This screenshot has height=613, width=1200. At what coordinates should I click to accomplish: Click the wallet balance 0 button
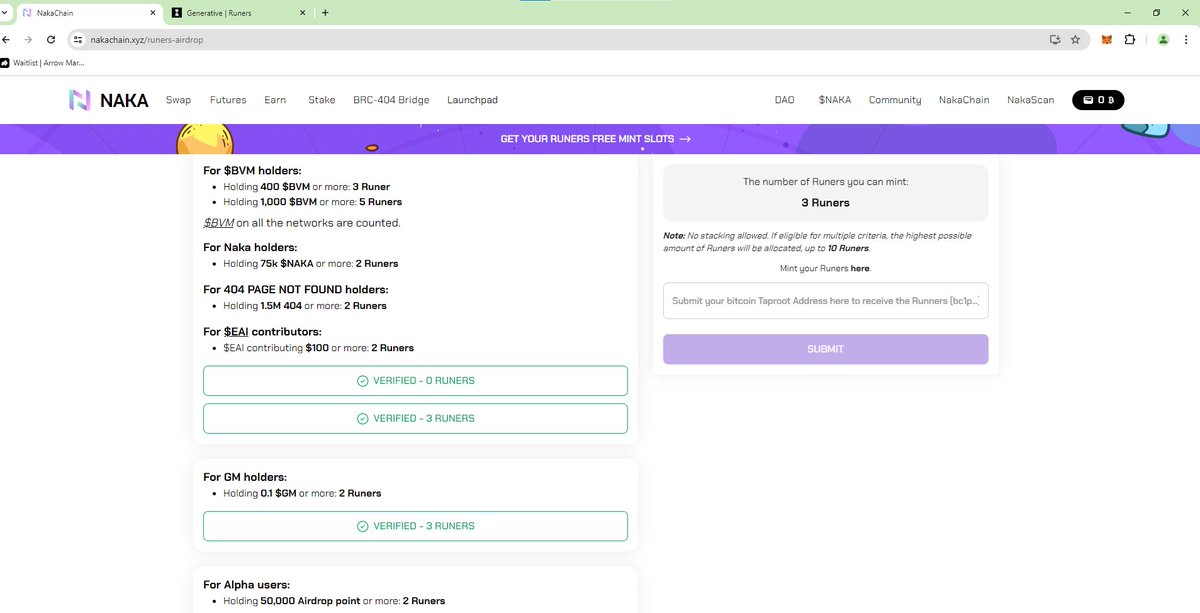pyautogui.click(x=1098, y=100)
